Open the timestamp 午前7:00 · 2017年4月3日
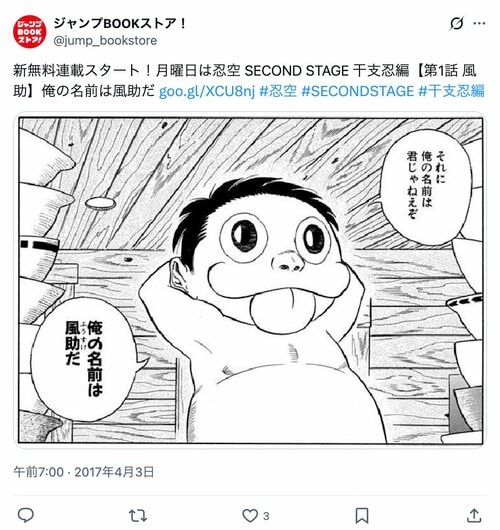The image size is (500, 530). pos(84,472)
